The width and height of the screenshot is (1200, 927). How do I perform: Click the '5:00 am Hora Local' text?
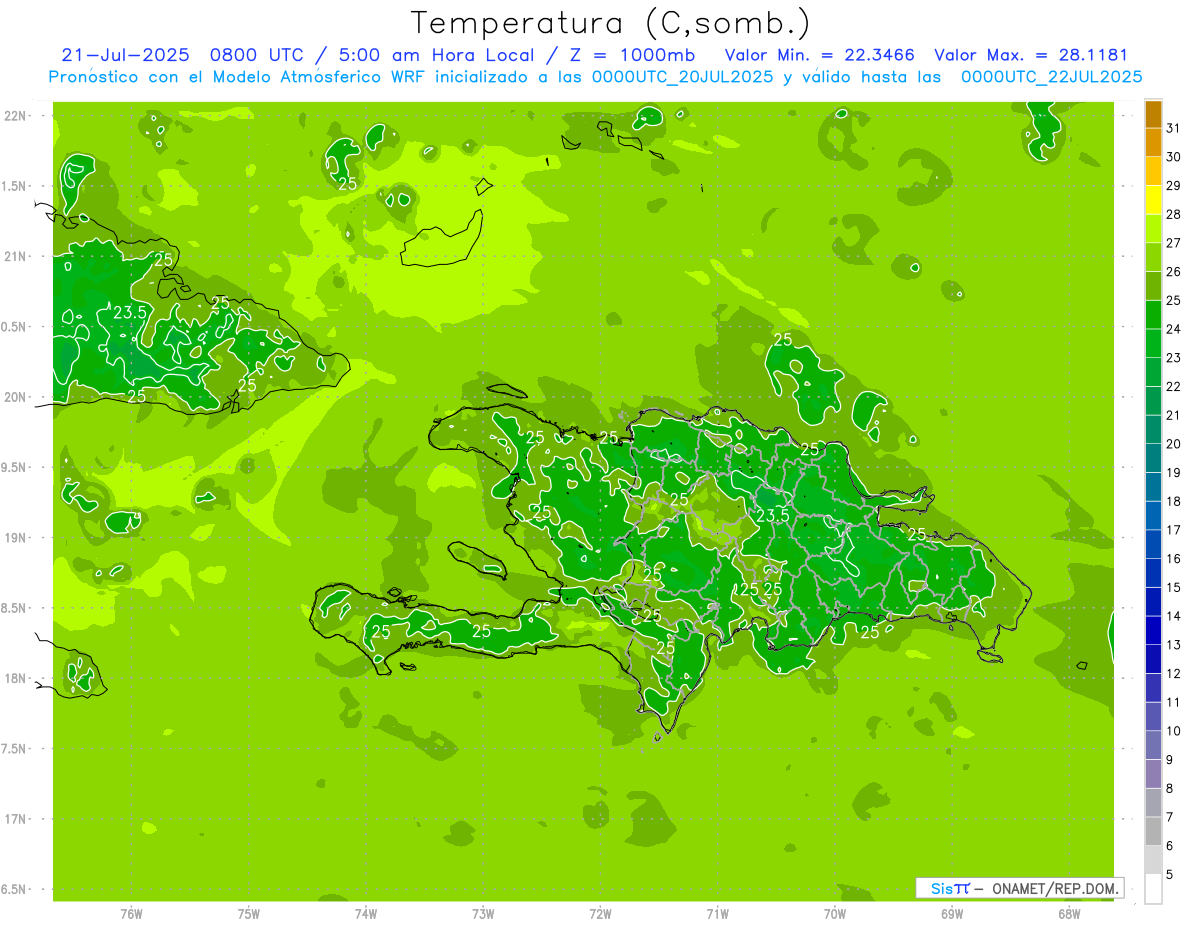click(x=435, y=55)
